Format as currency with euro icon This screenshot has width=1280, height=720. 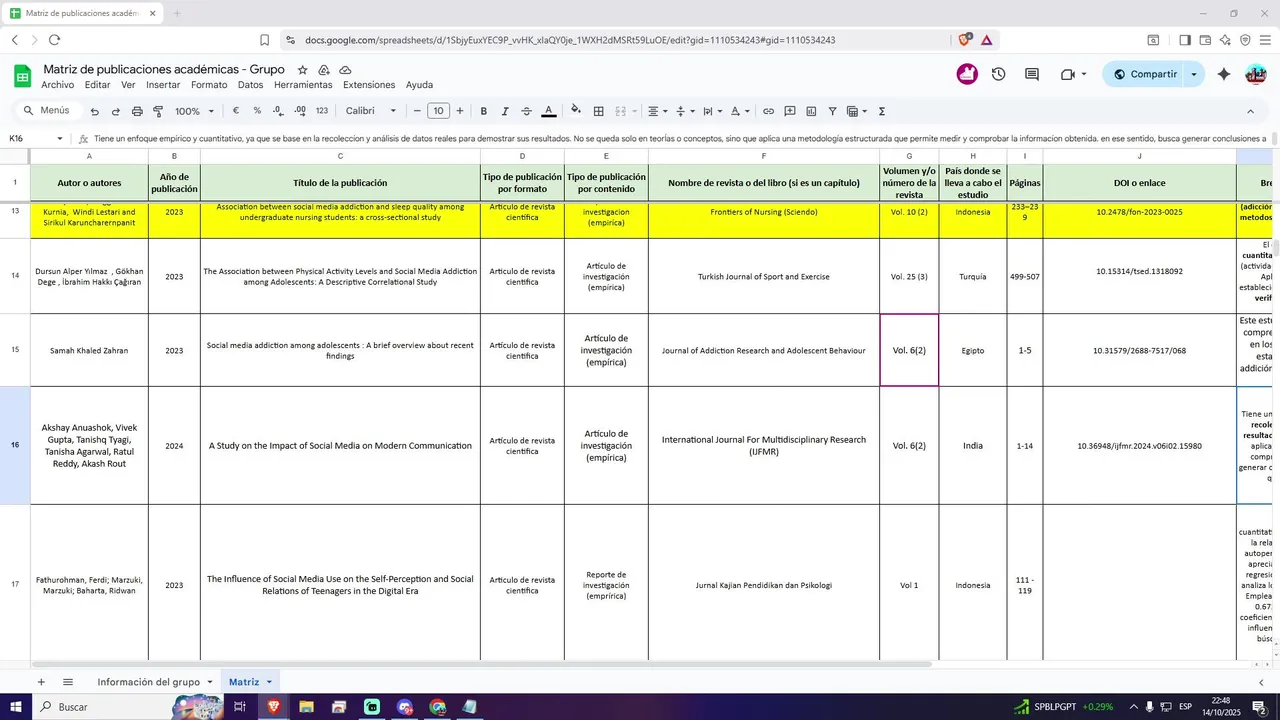pyautogui.click(x=236, y=111)
